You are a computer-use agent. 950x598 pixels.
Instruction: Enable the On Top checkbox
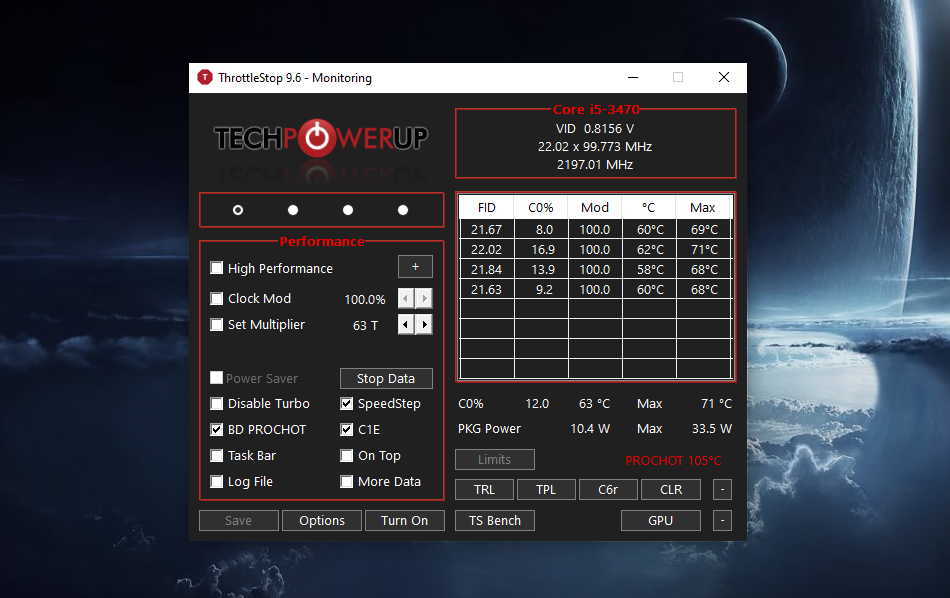coord(347,456)
